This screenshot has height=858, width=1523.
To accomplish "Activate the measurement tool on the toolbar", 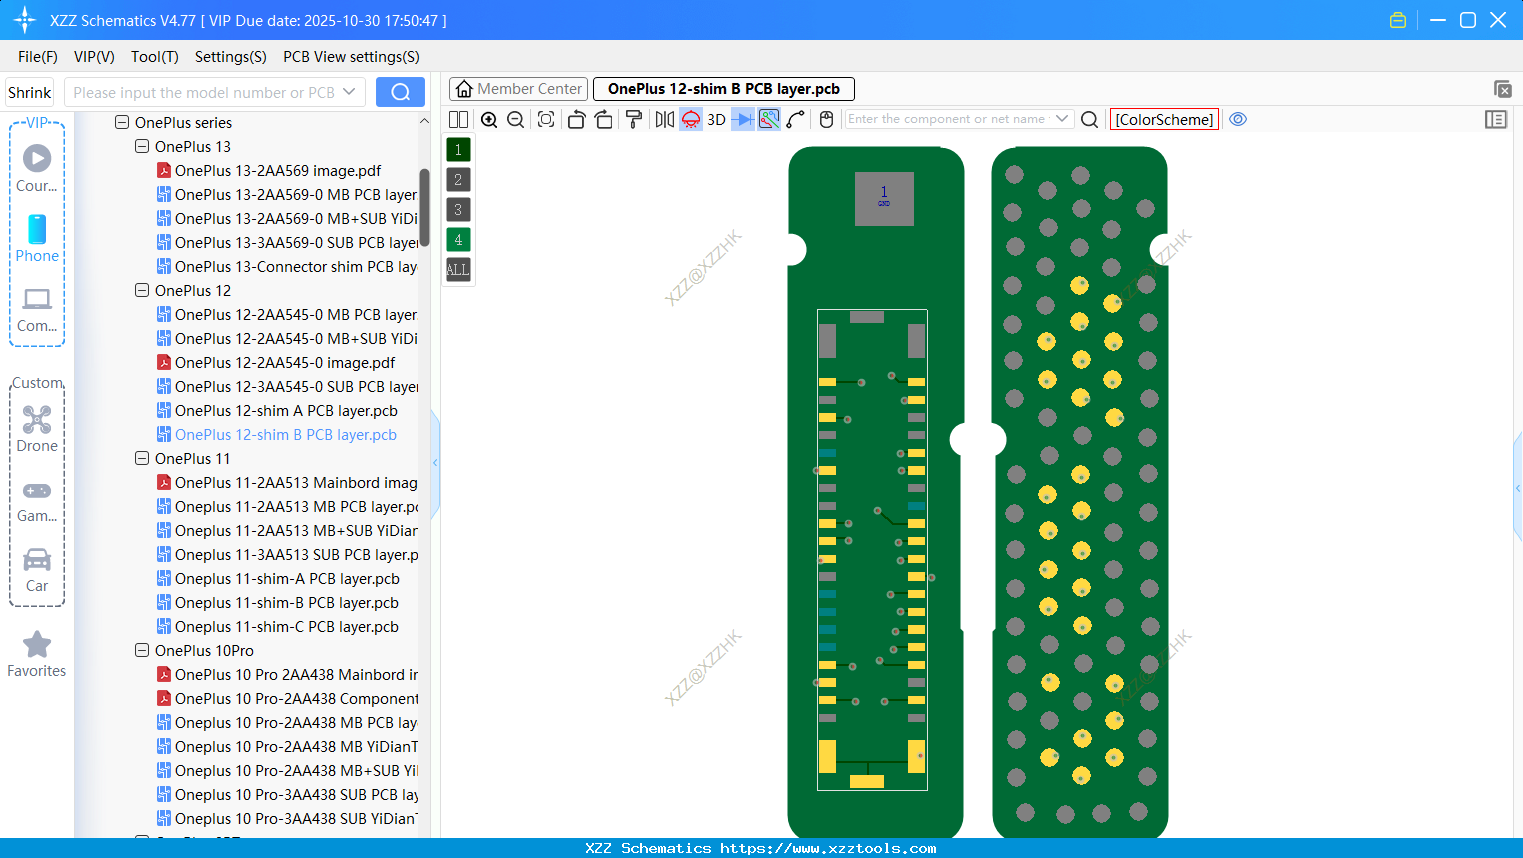I will [797, 119].
